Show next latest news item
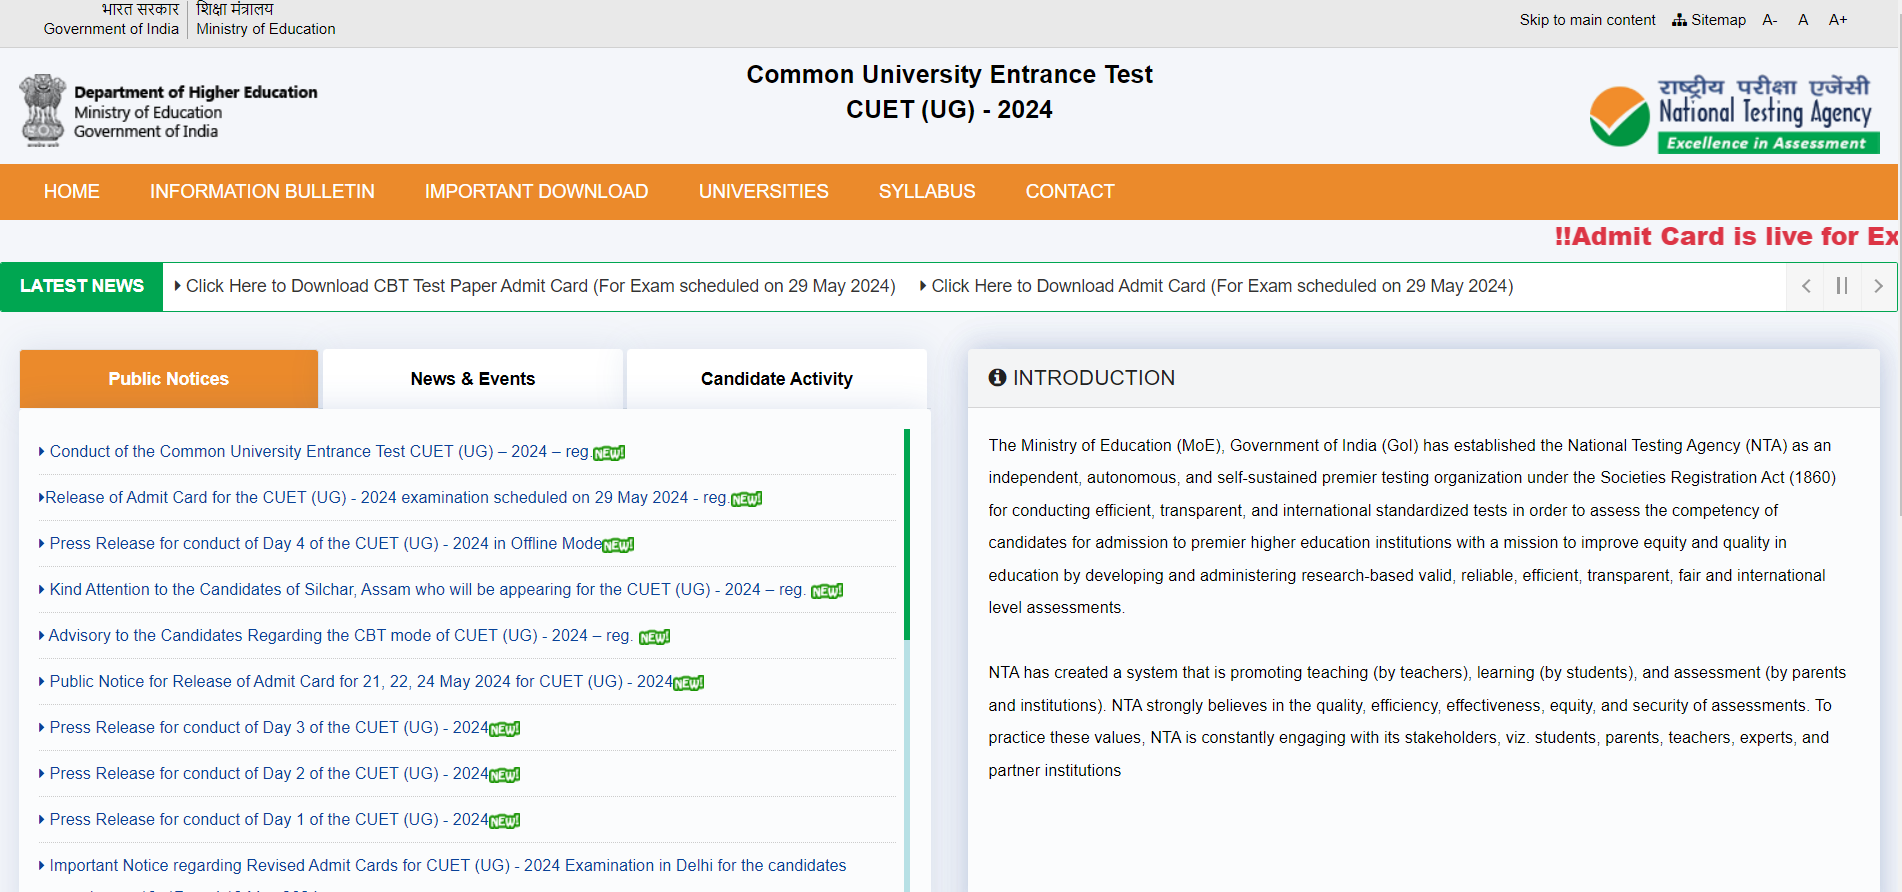Screen dimensions: 1902x892 1878,286
